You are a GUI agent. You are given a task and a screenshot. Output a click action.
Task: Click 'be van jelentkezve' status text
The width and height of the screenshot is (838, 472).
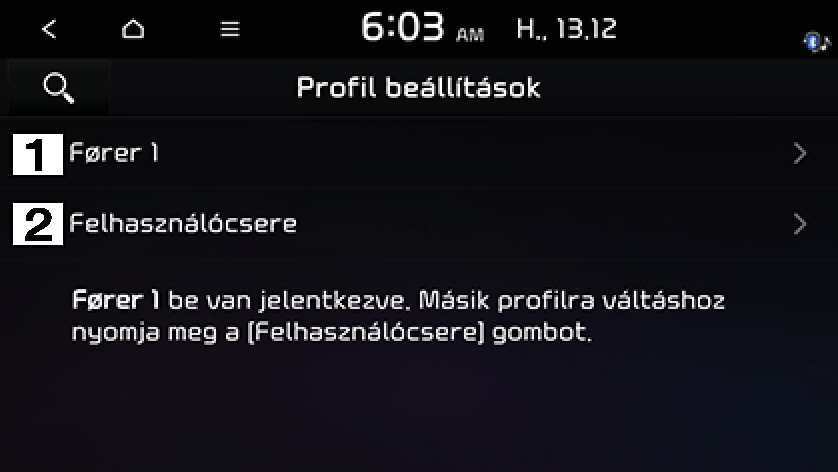click(x=289, y=301)
